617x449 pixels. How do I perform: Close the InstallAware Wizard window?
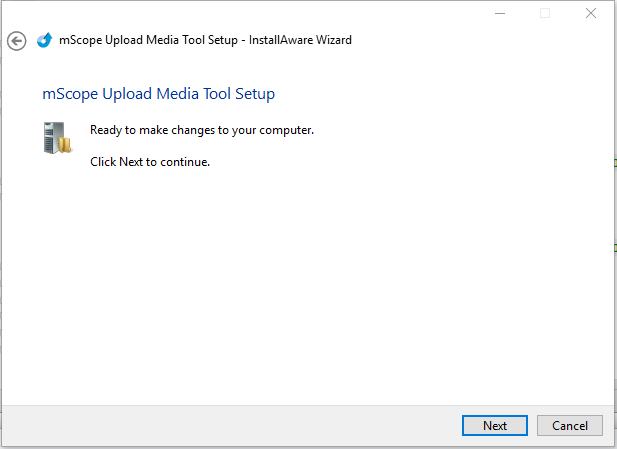[591, 13]
